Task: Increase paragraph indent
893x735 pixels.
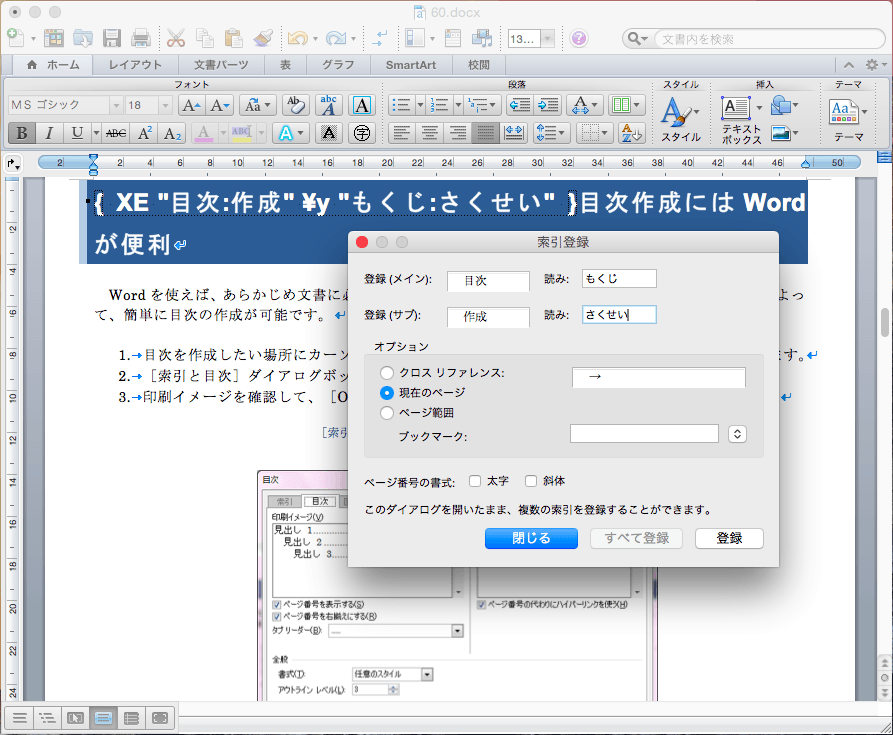Action: (548, 105)
